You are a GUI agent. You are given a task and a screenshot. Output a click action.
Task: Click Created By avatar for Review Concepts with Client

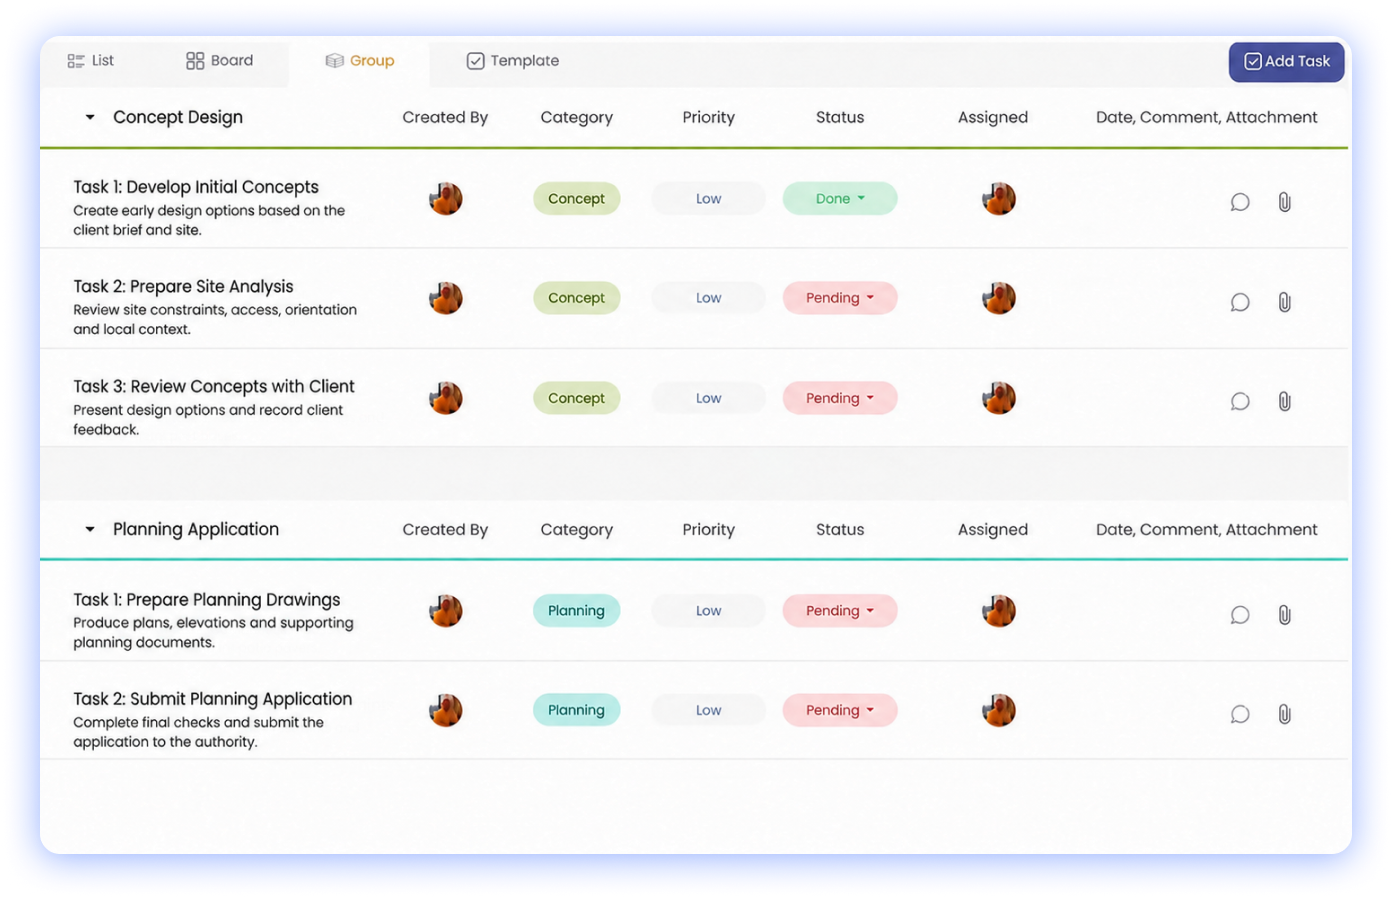(446, 398)
